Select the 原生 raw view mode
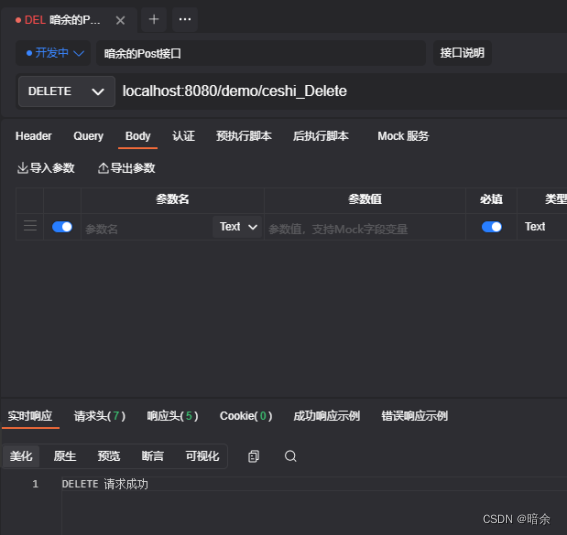Screen dimensions: 567x535 point(65,456)
